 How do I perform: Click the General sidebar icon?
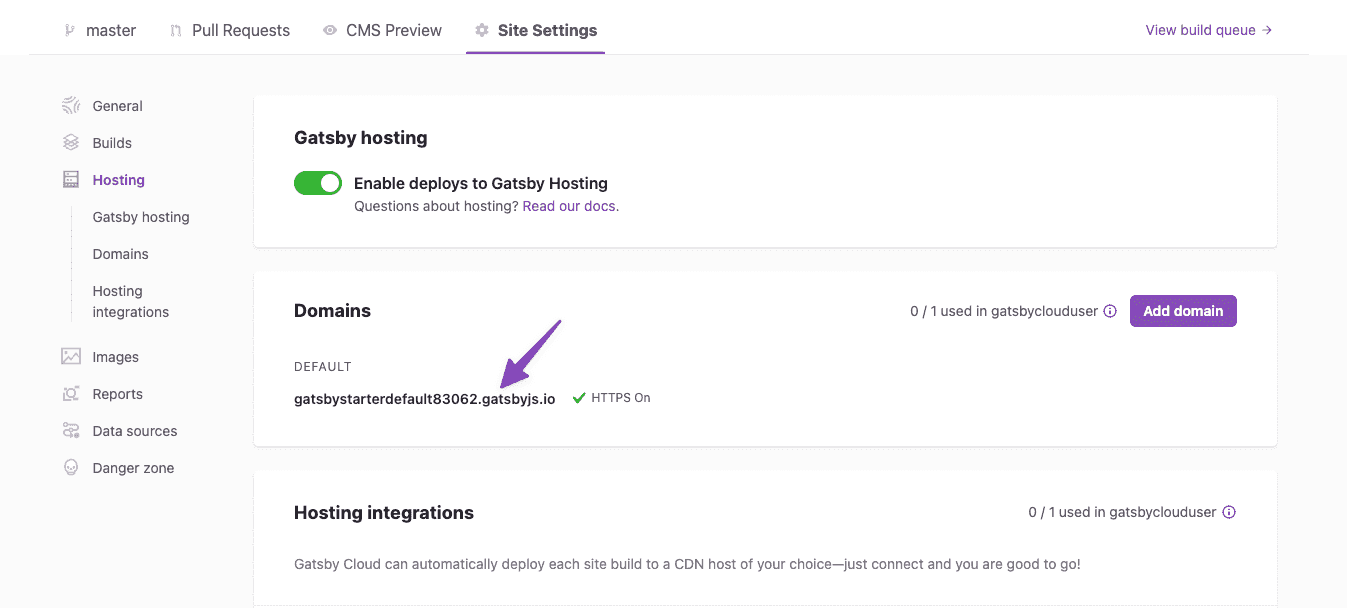pyautogui.click(x=71, y=106)
